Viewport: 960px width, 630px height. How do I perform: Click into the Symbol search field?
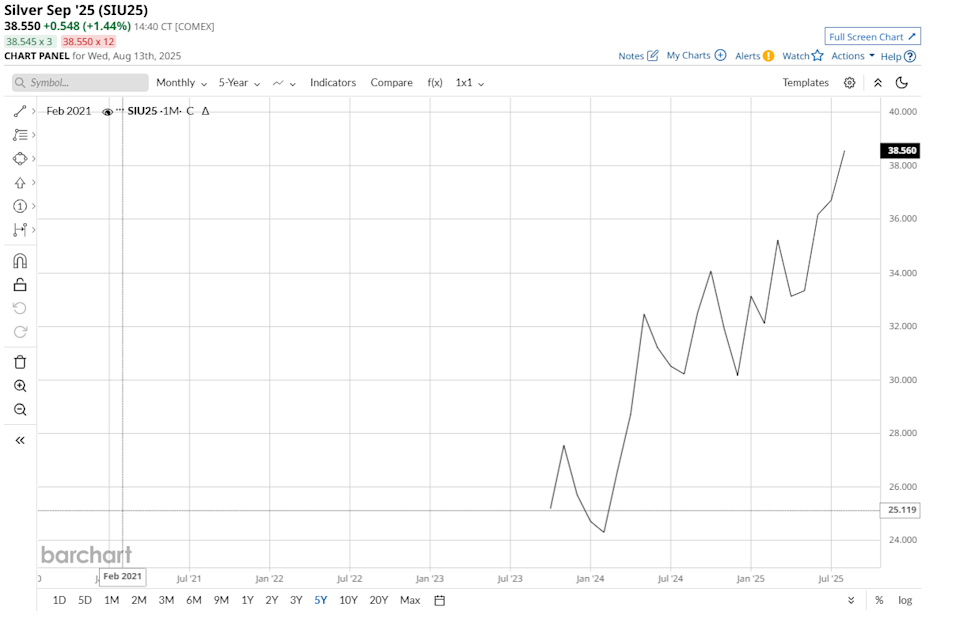[x=80, y=83]
